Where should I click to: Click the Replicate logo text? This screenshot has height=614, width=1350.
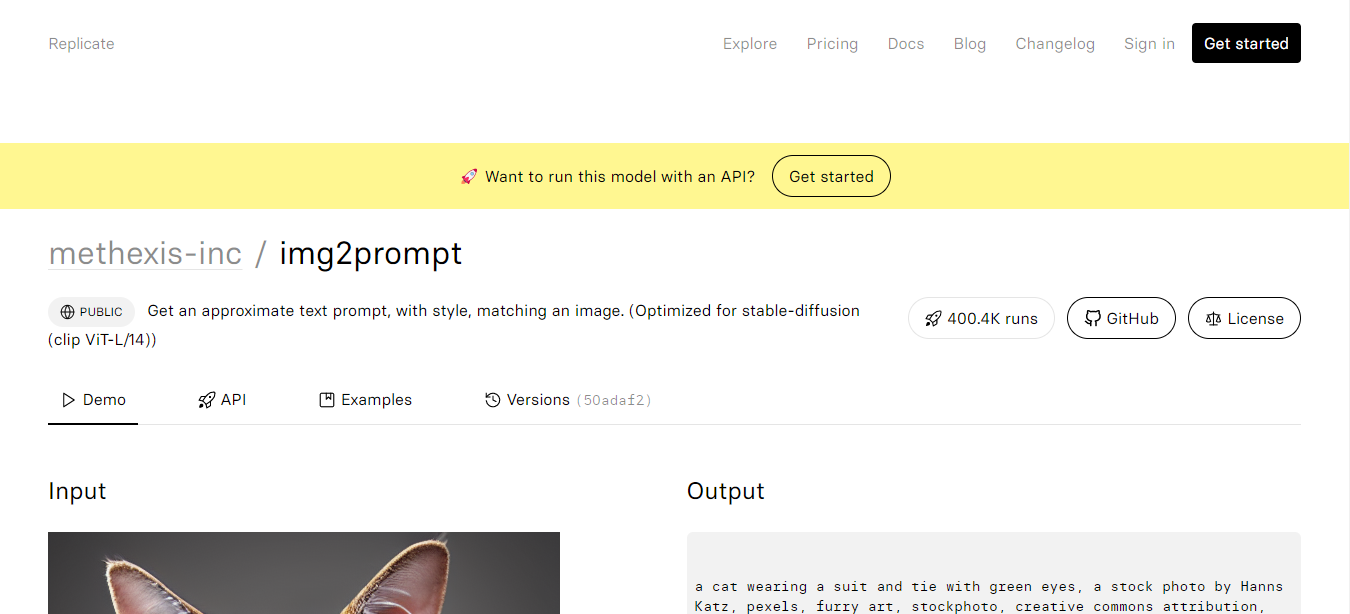81,44
